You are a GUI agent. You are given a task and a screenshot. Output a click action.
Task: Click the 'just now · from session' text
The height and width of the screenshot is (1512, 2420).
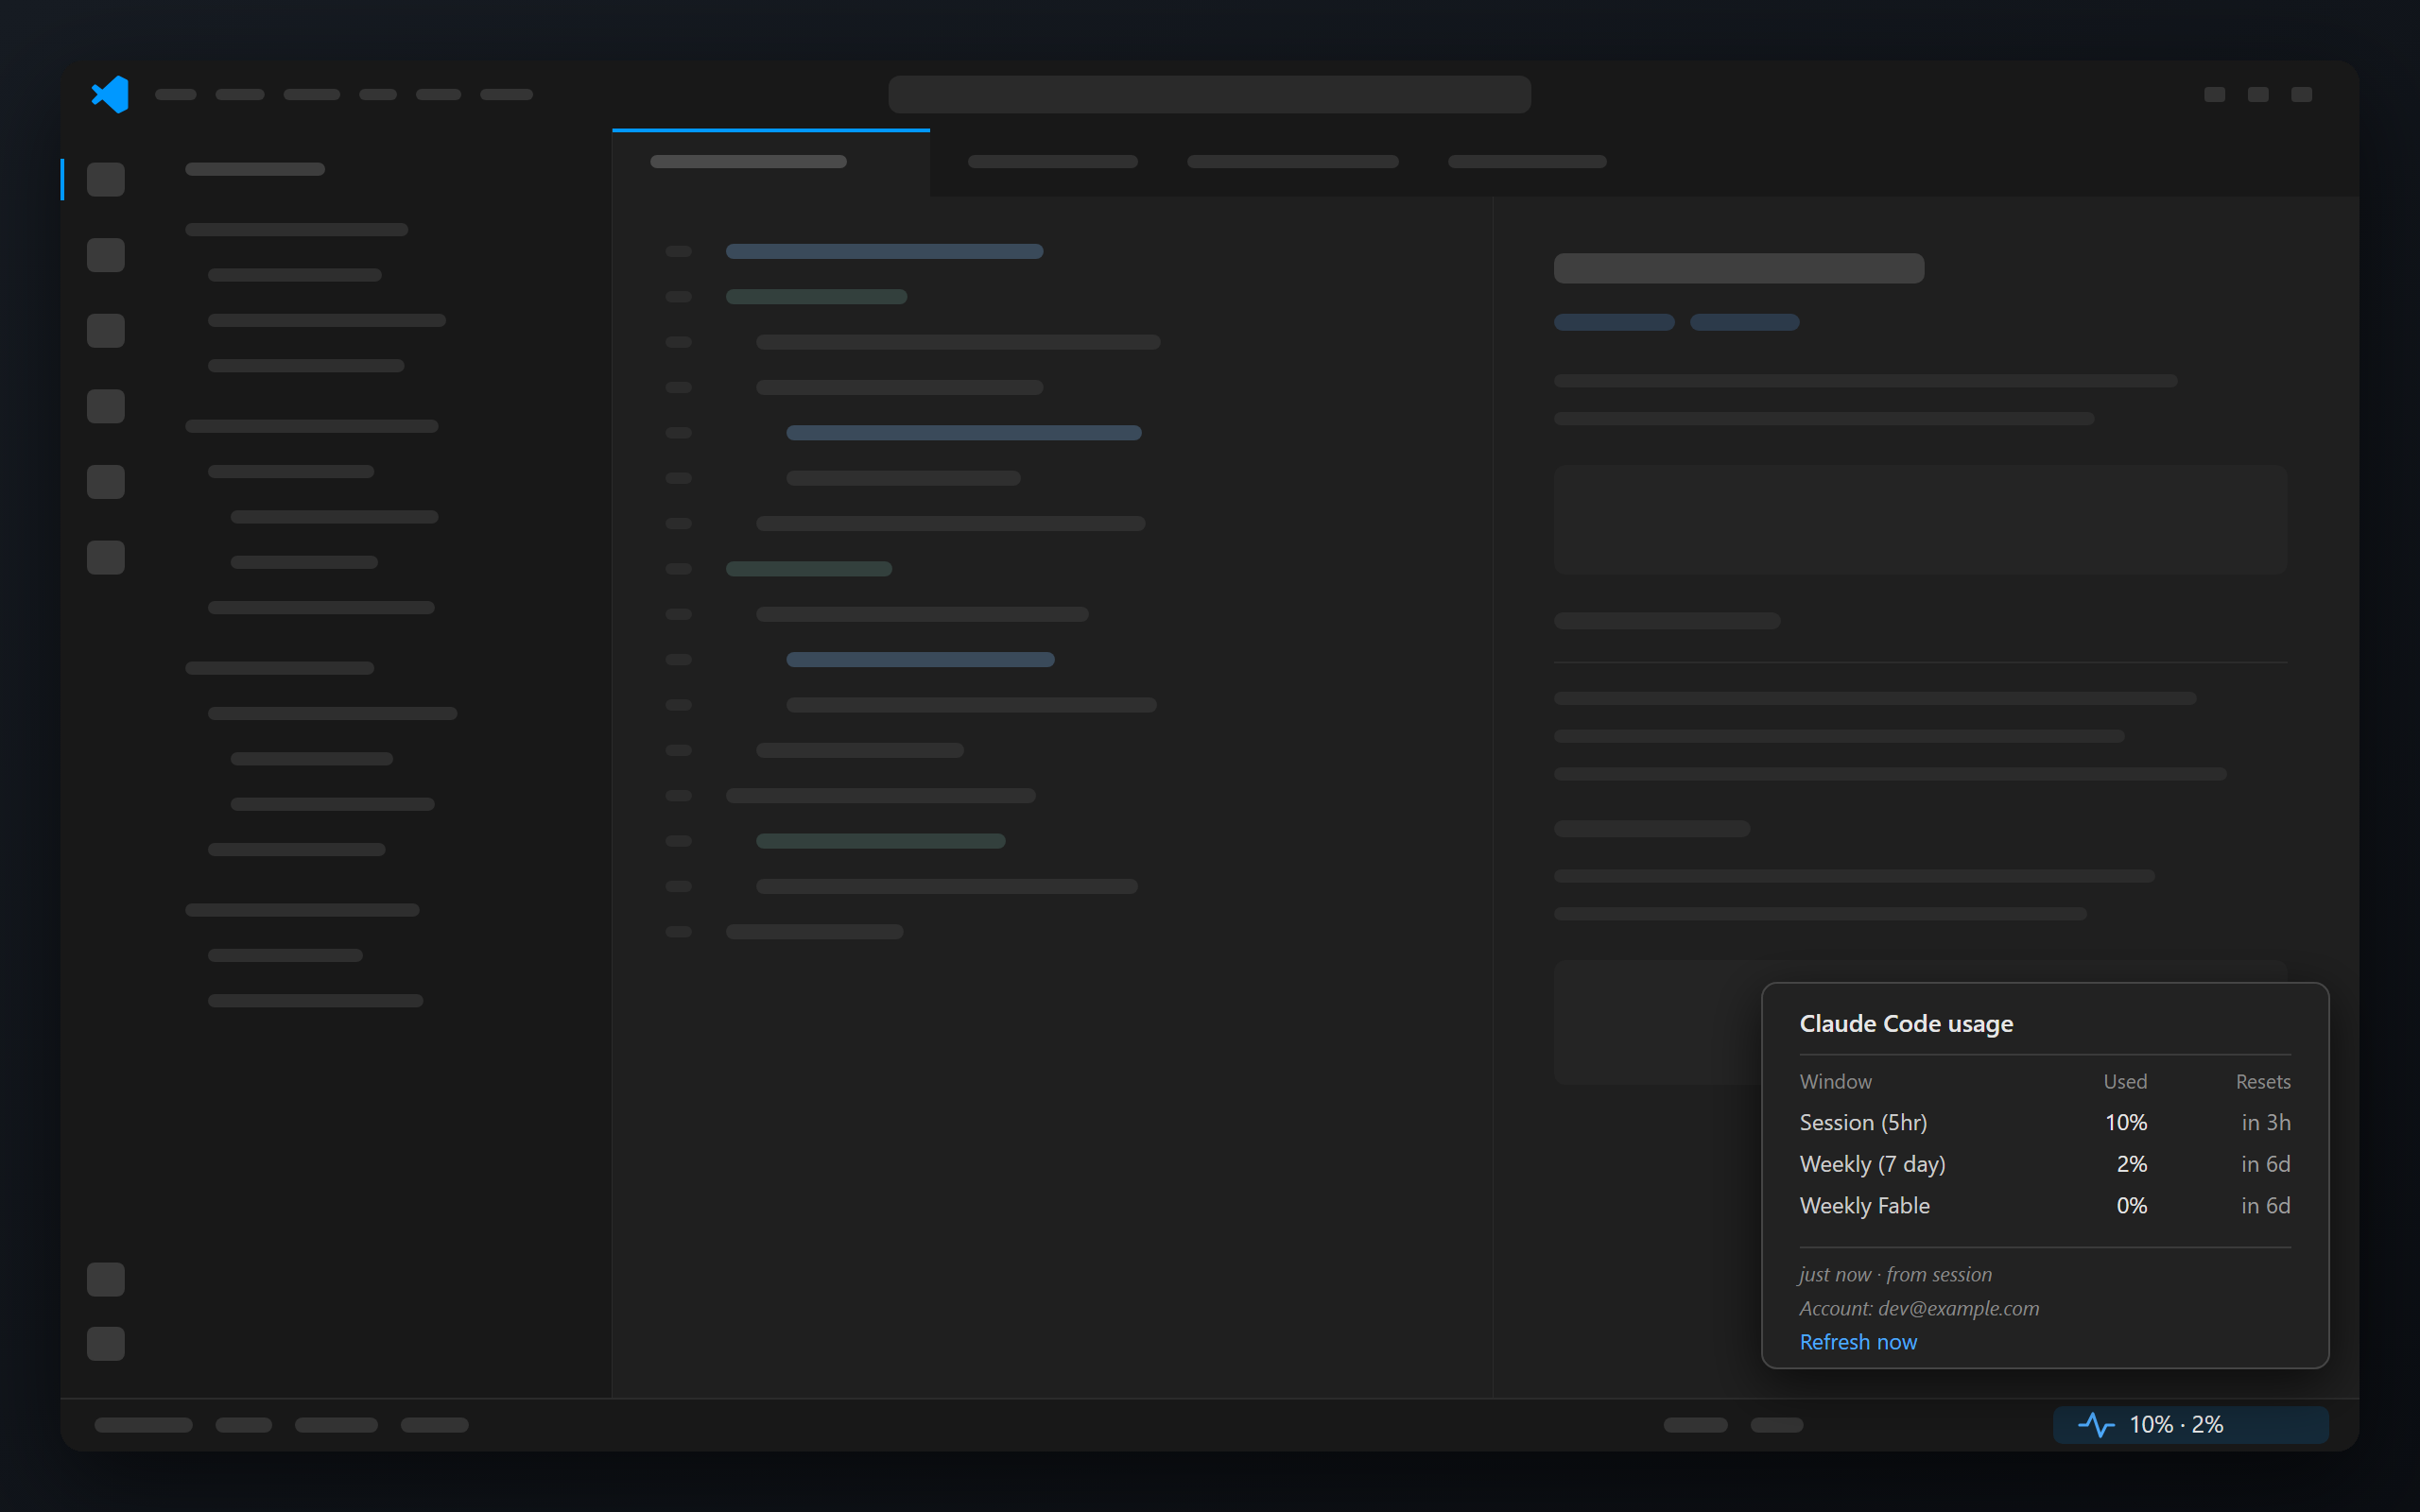(1895, 1274)
